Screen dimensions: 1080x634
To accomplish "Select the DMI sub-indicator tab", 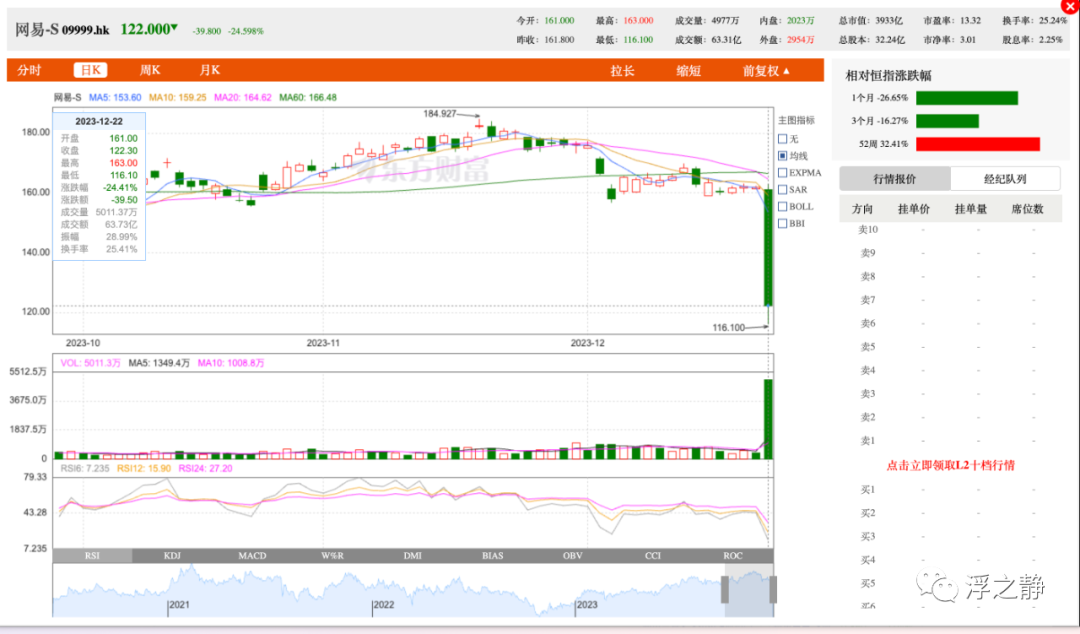I will pyautogui.click(x=413, y=555).
